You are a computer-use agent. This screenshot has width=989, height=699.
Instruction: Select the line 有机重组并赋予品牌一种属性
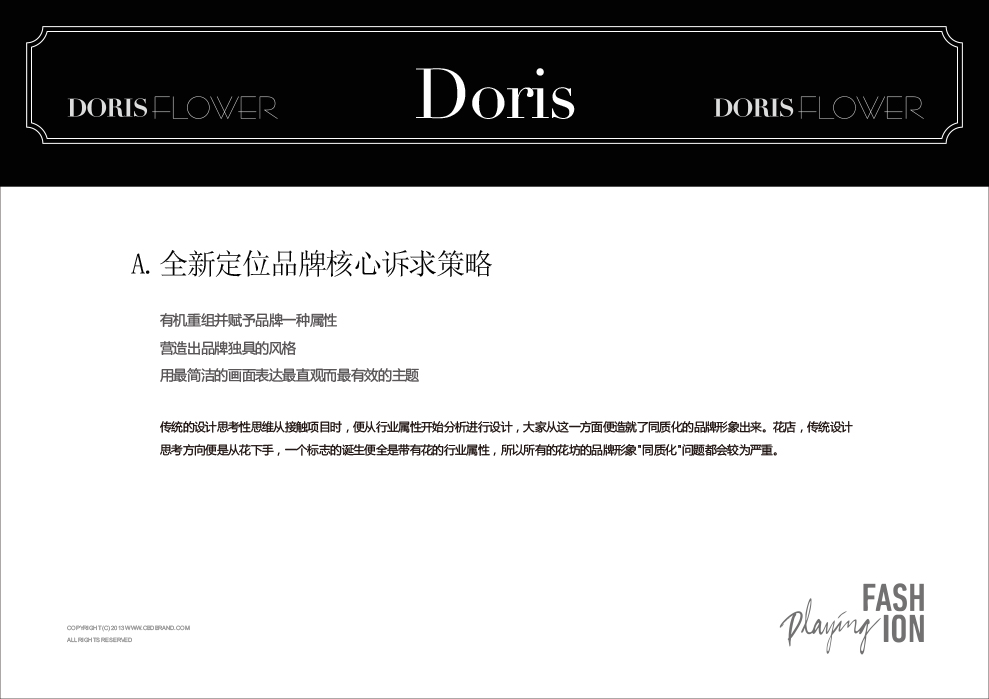tap(249, 320)
